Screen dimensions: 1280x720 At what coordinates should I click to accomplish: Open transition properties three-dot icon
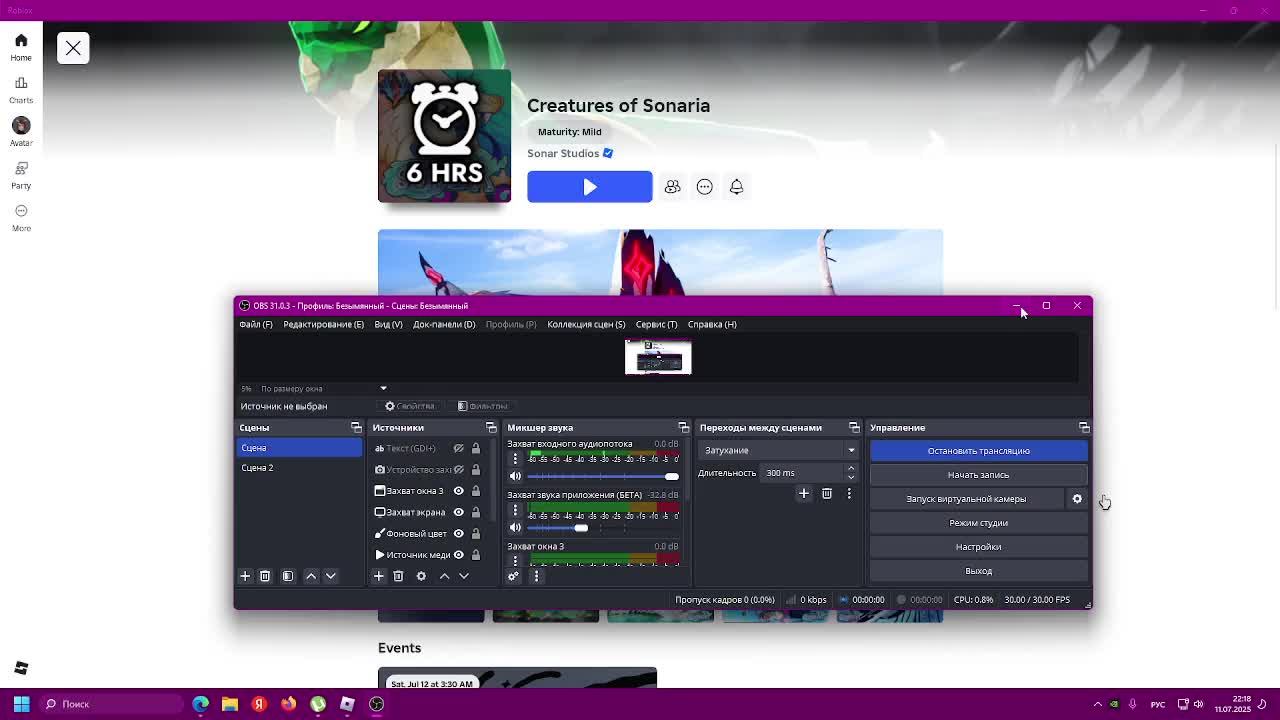(849, 493)
